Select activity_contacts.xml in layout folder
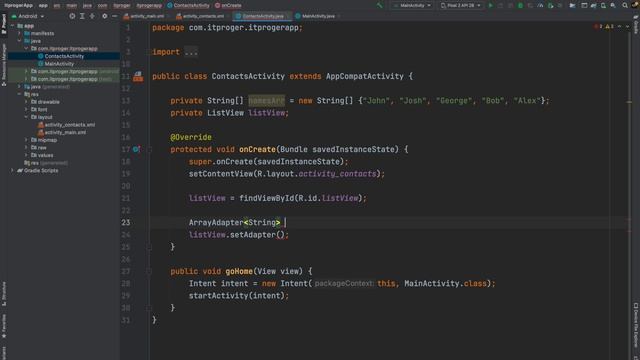The image size is (640, 360). point(69,124)
